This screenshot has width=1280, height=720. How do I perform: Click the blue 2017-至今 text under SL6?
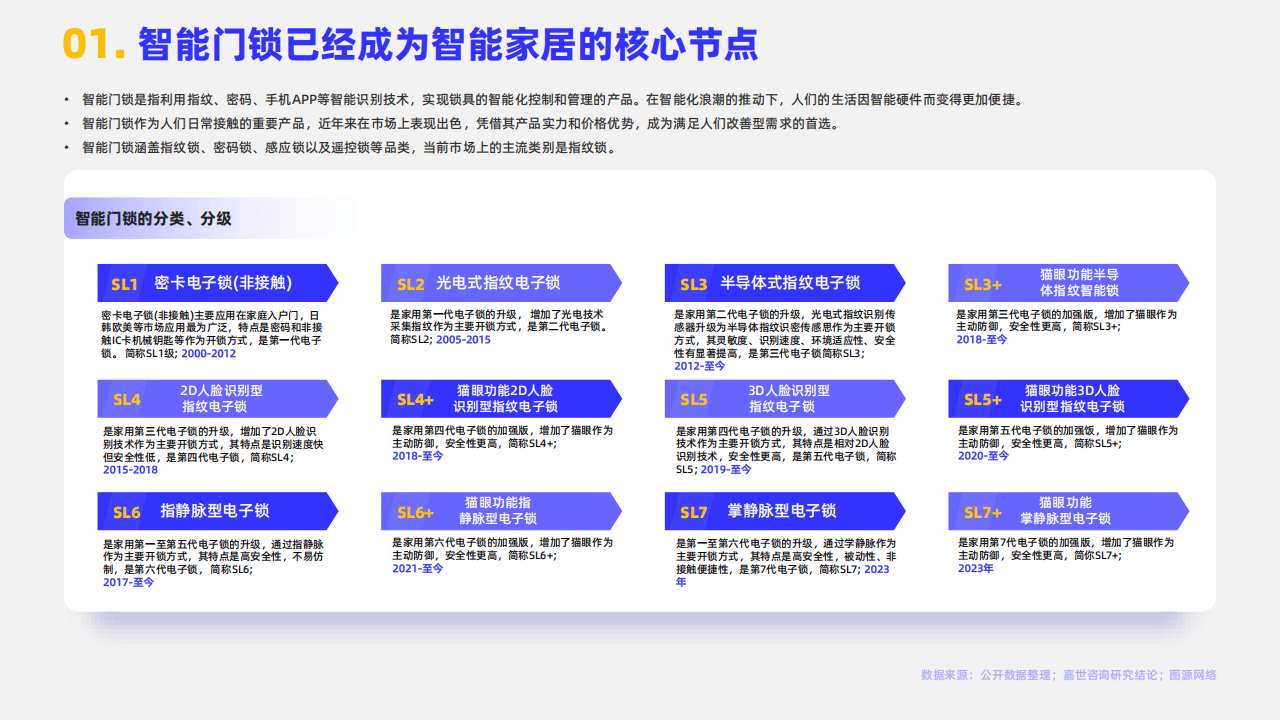tap(129, 582)
